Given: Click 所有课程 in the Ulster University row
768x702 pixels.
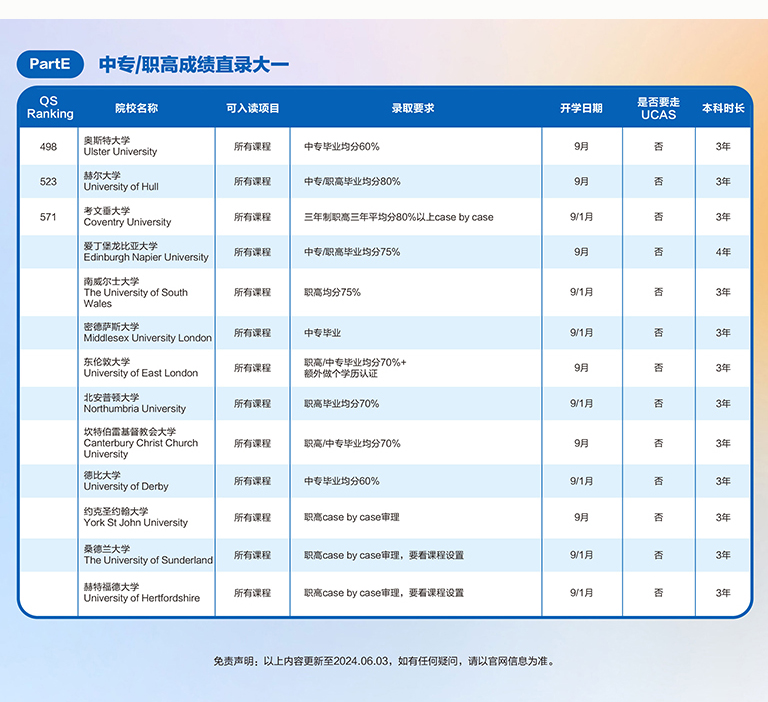Looking at the screenshot, I should click(x=252, y=146).
